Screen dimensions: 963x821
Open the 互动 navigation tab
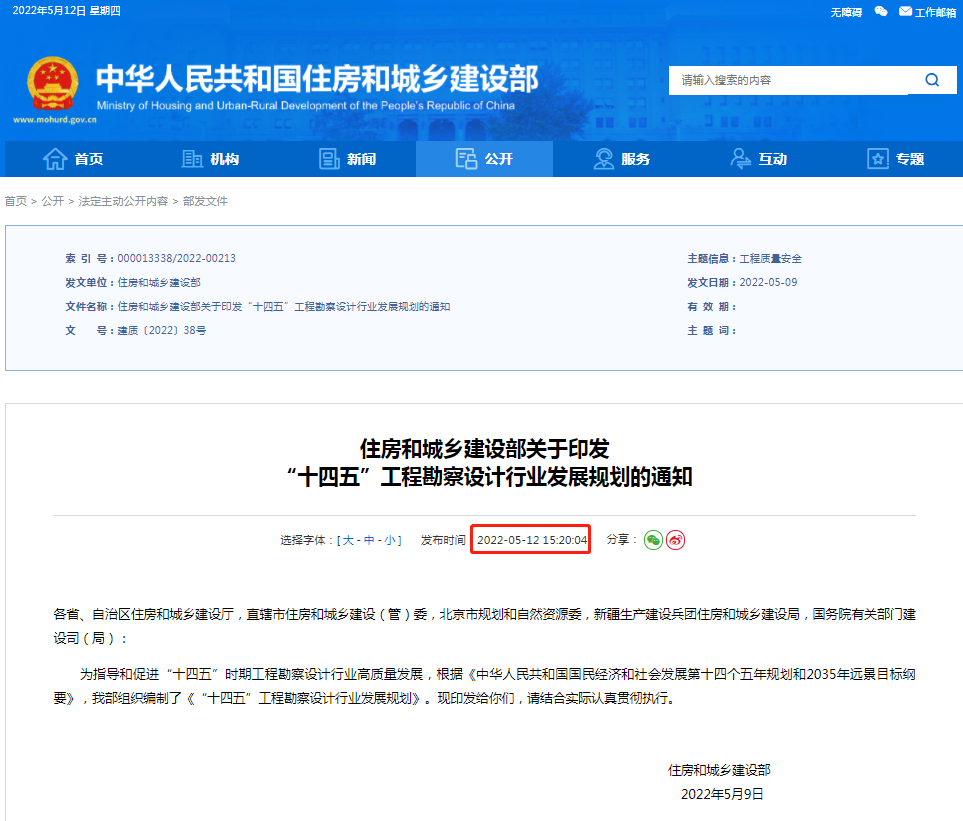pos(758,159)
